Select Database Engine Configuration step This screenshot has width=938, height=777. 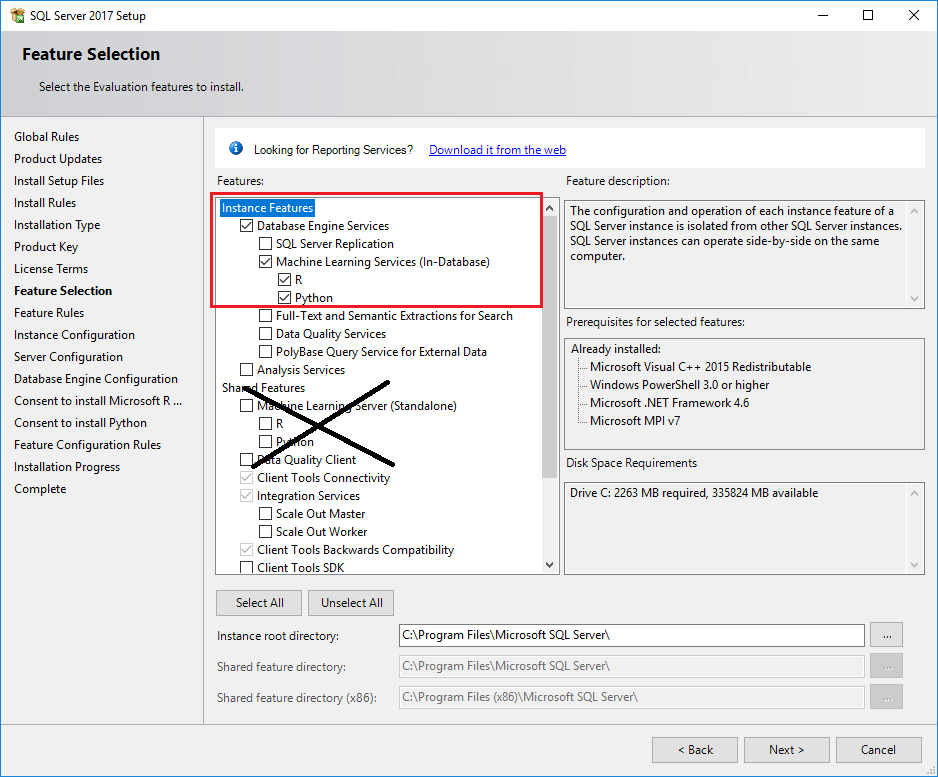point(96,378)
